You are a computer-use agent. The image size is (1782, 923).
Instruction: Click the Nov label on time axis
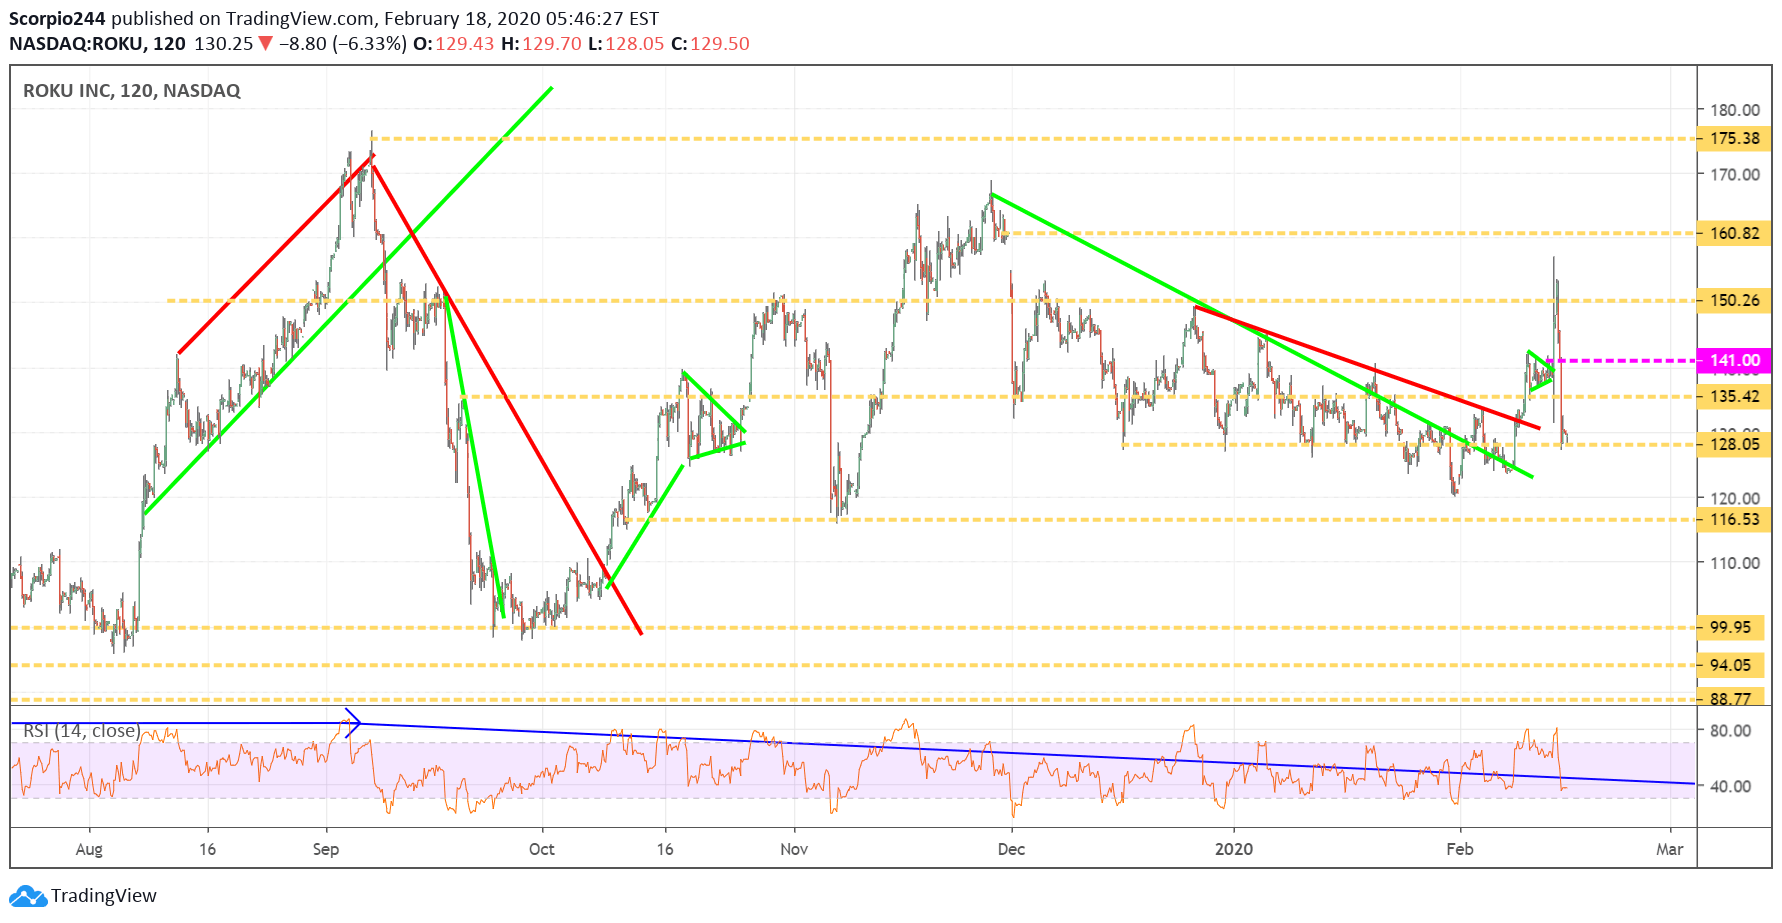794,849
